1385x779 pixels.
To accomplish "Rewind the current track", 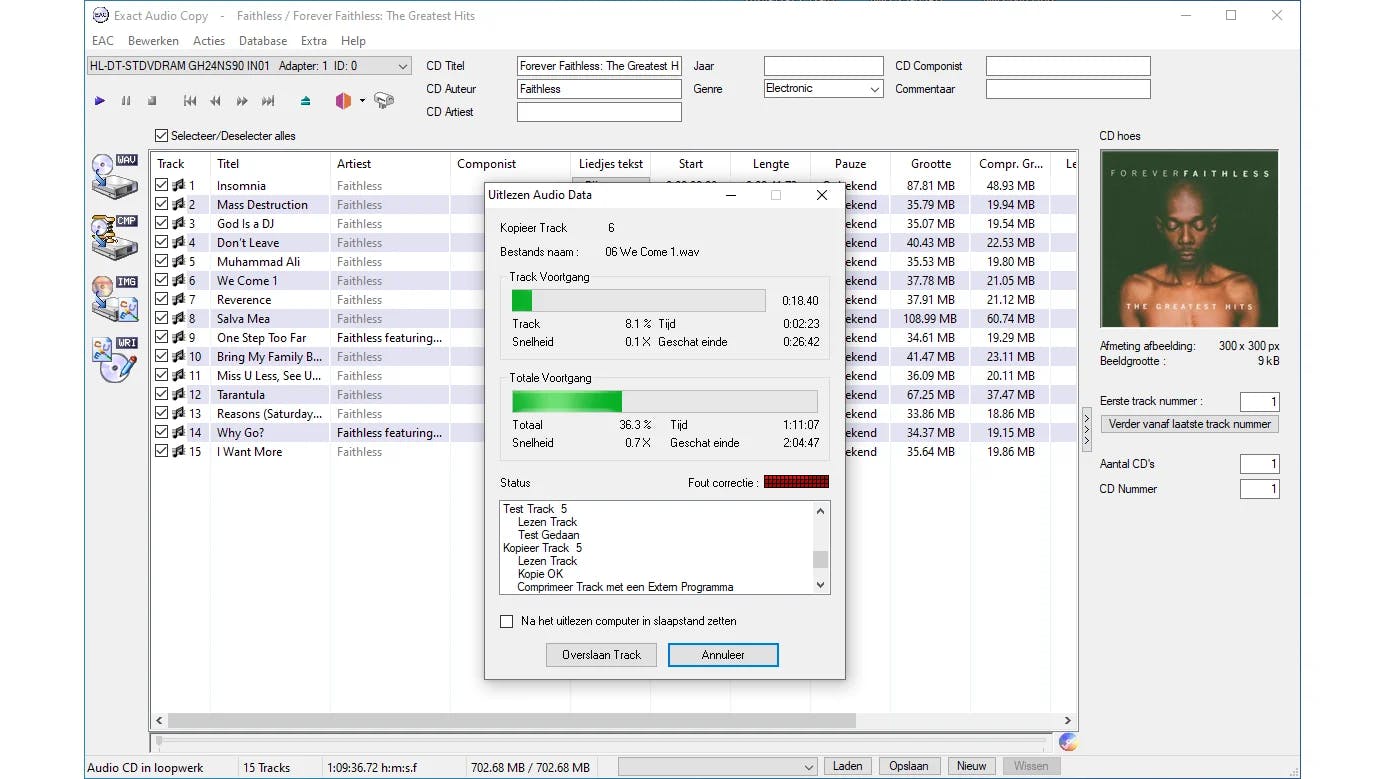I will click(215, 101).
